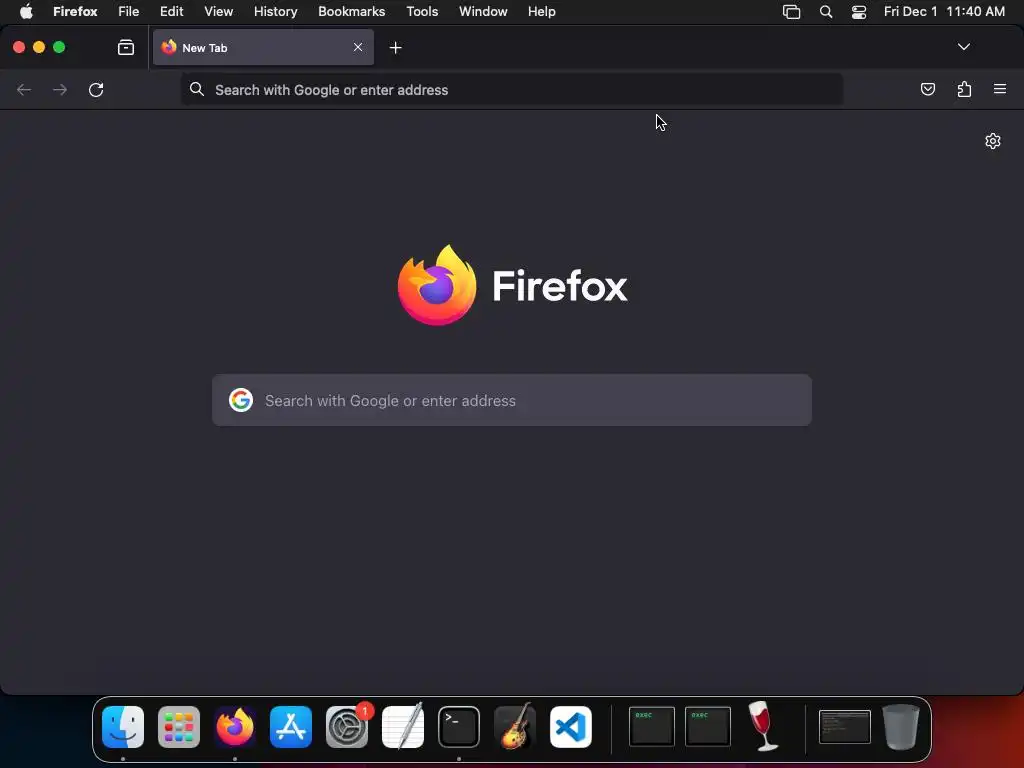Open TextEdit from the Dock

(403, 727)
